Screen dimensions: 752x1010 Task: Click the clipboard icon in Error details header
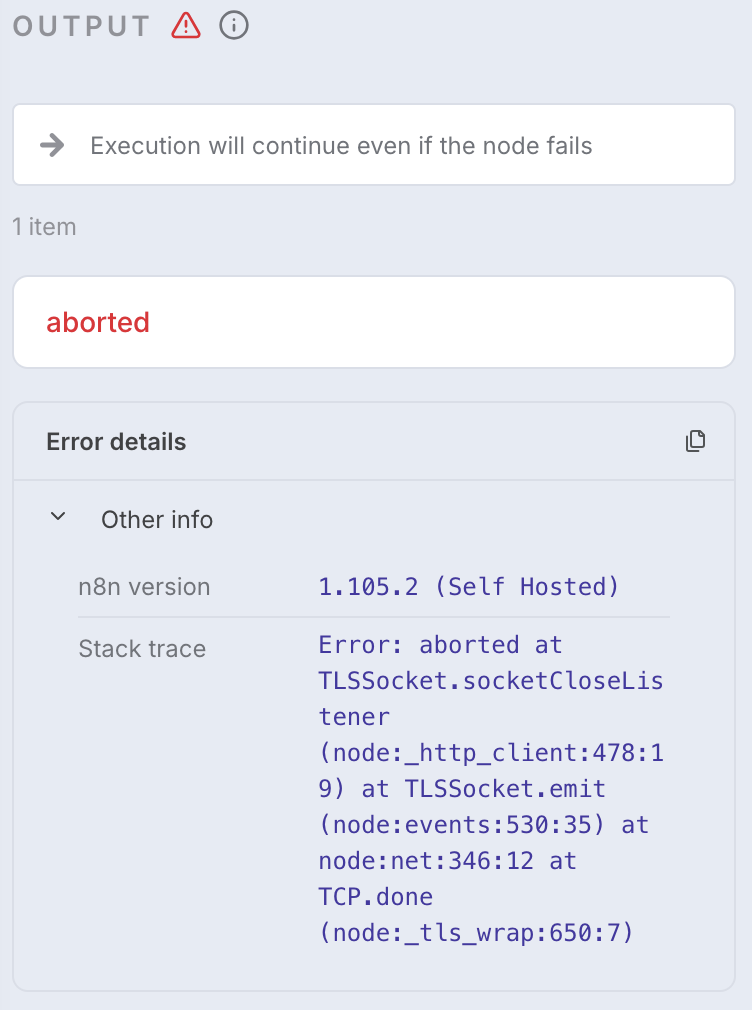tap(696, 440)
